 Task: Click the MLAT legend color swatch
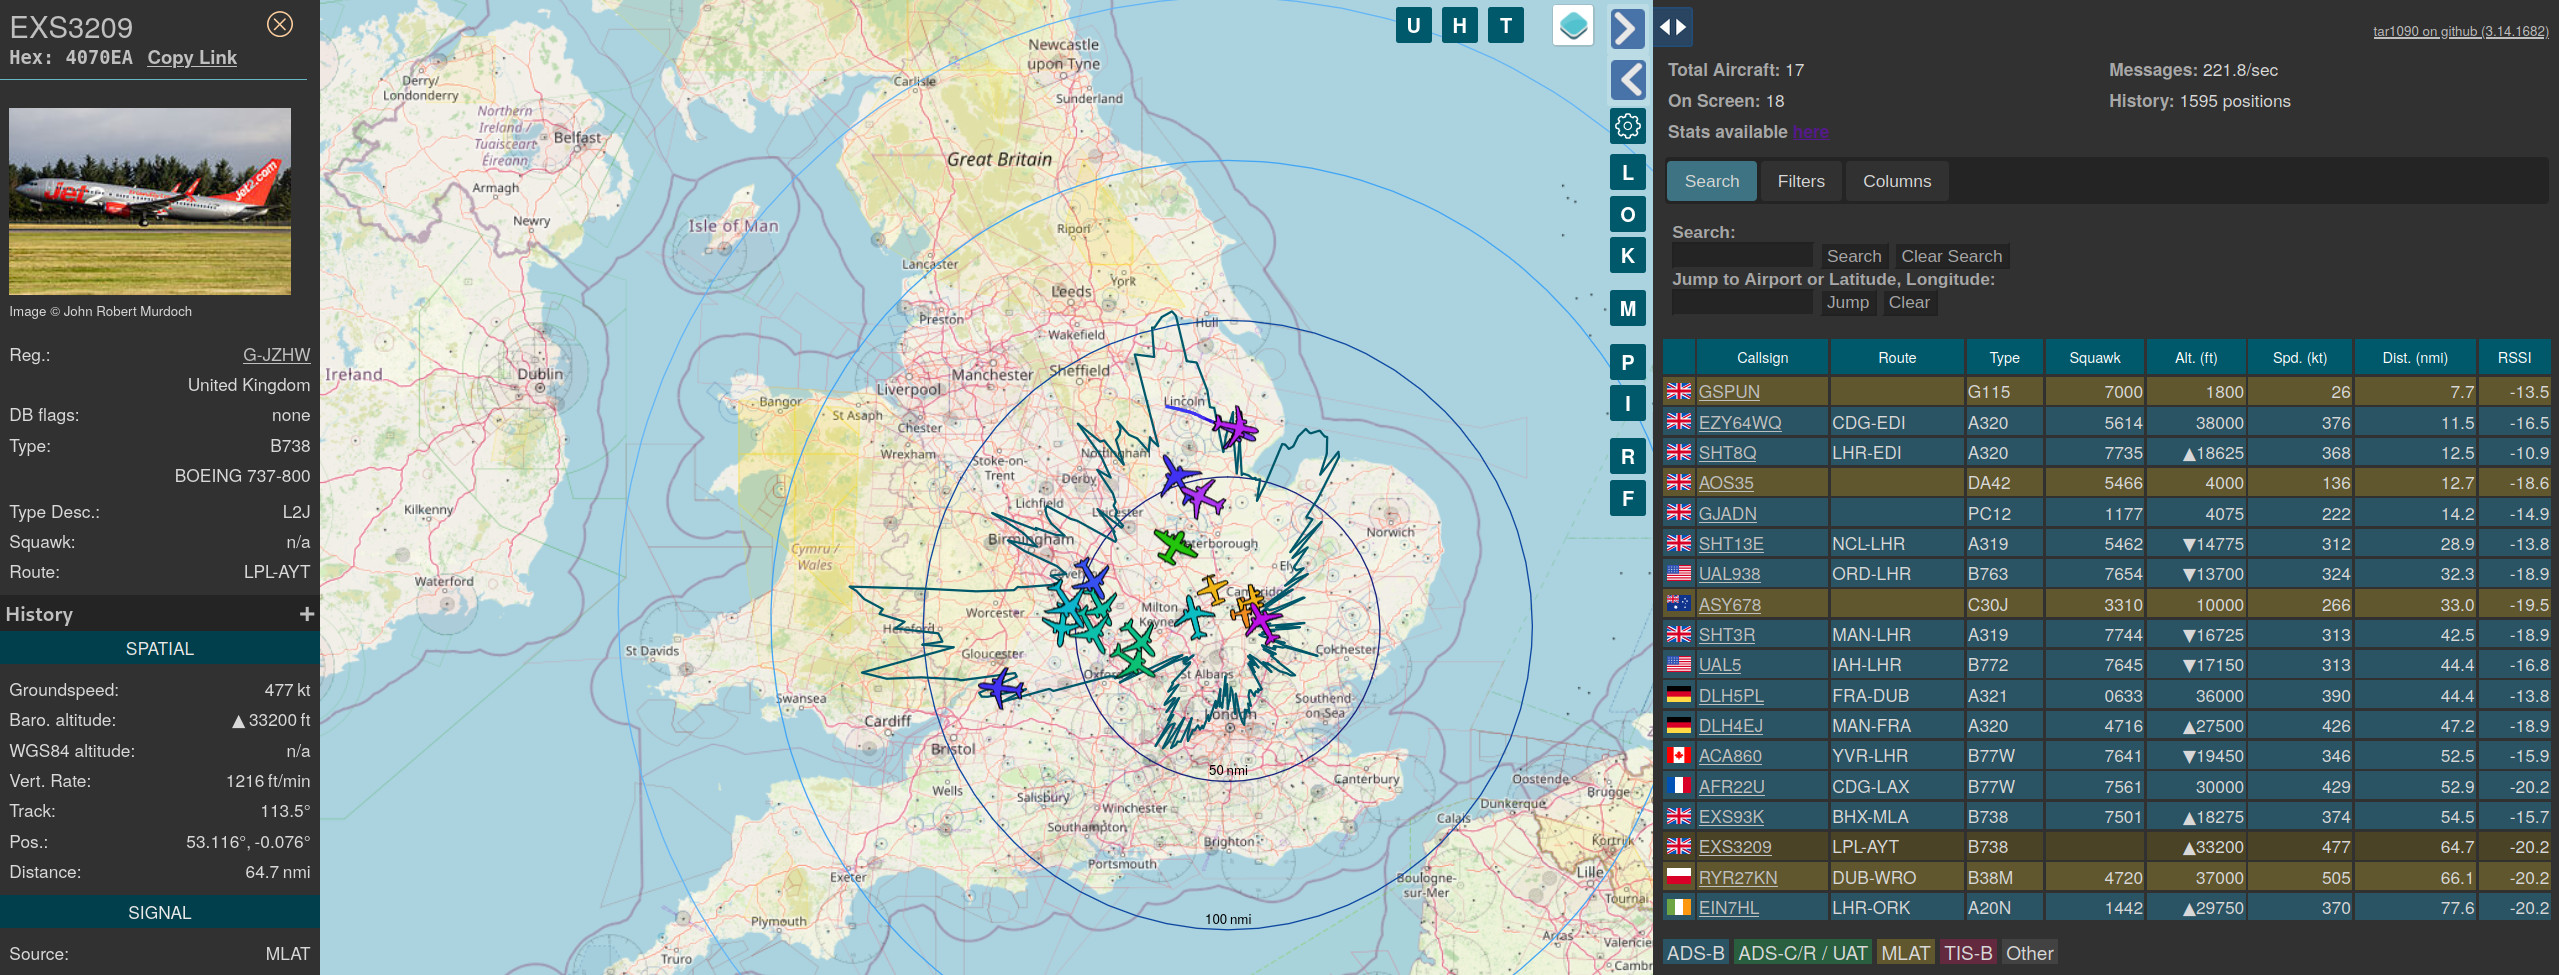click(x=1905, y=953)
